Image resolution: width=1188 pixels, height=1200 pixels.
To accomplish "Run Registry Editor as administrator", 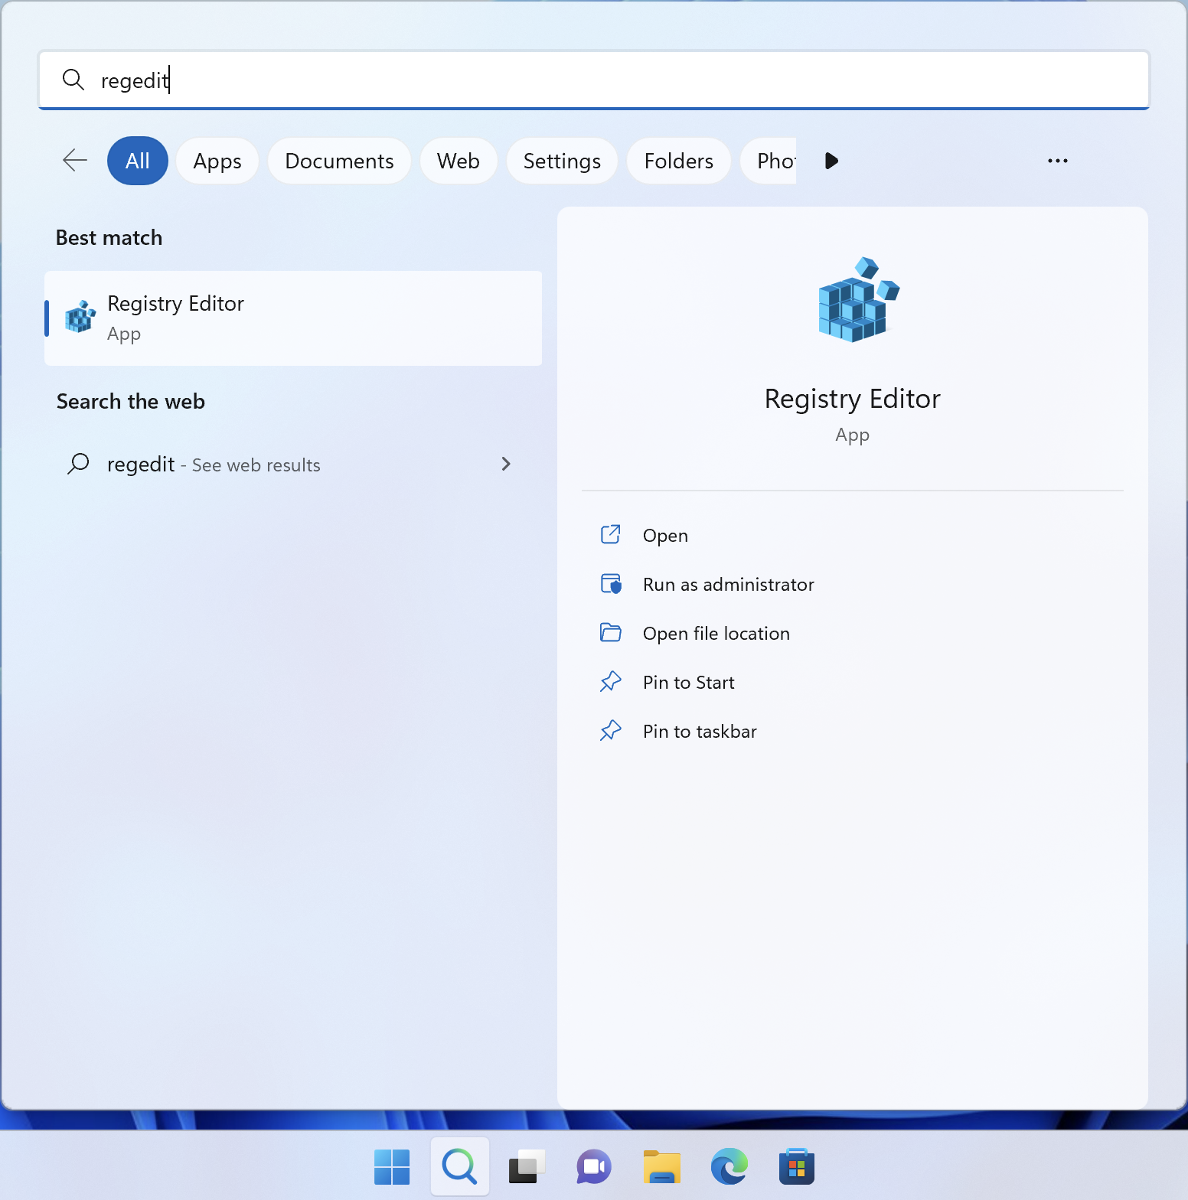I will [x=728, y=584].
